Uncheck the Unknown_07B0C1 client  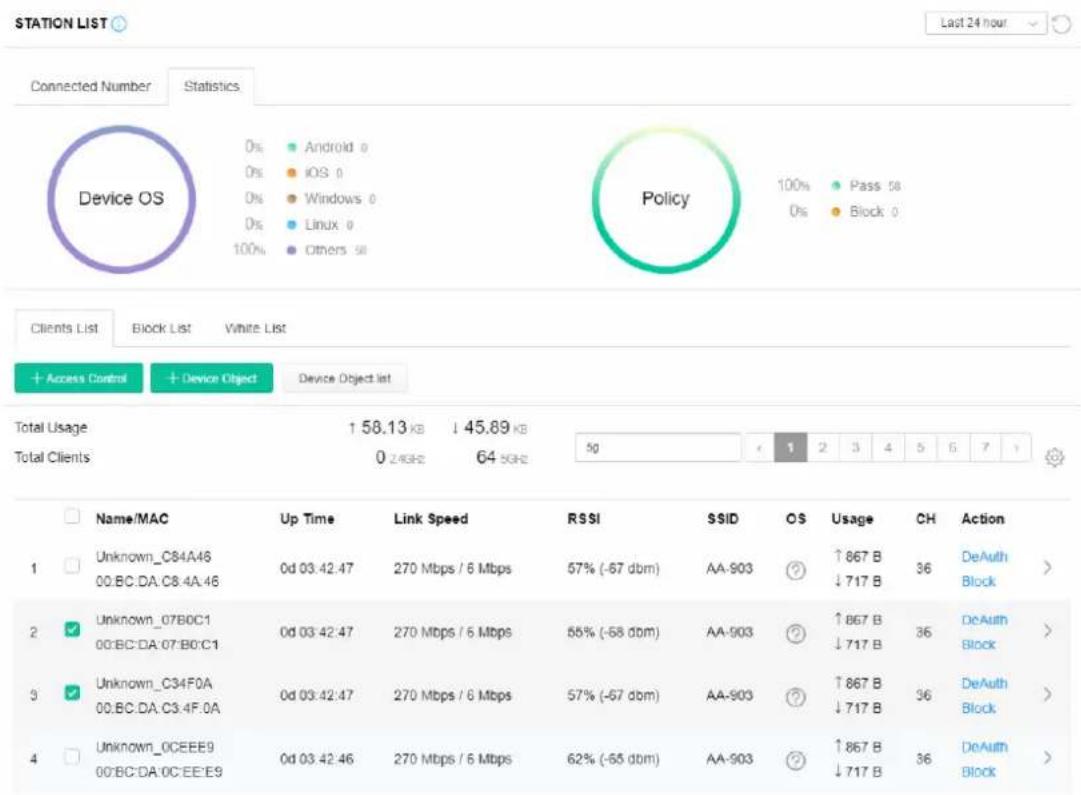coord(72,629)
